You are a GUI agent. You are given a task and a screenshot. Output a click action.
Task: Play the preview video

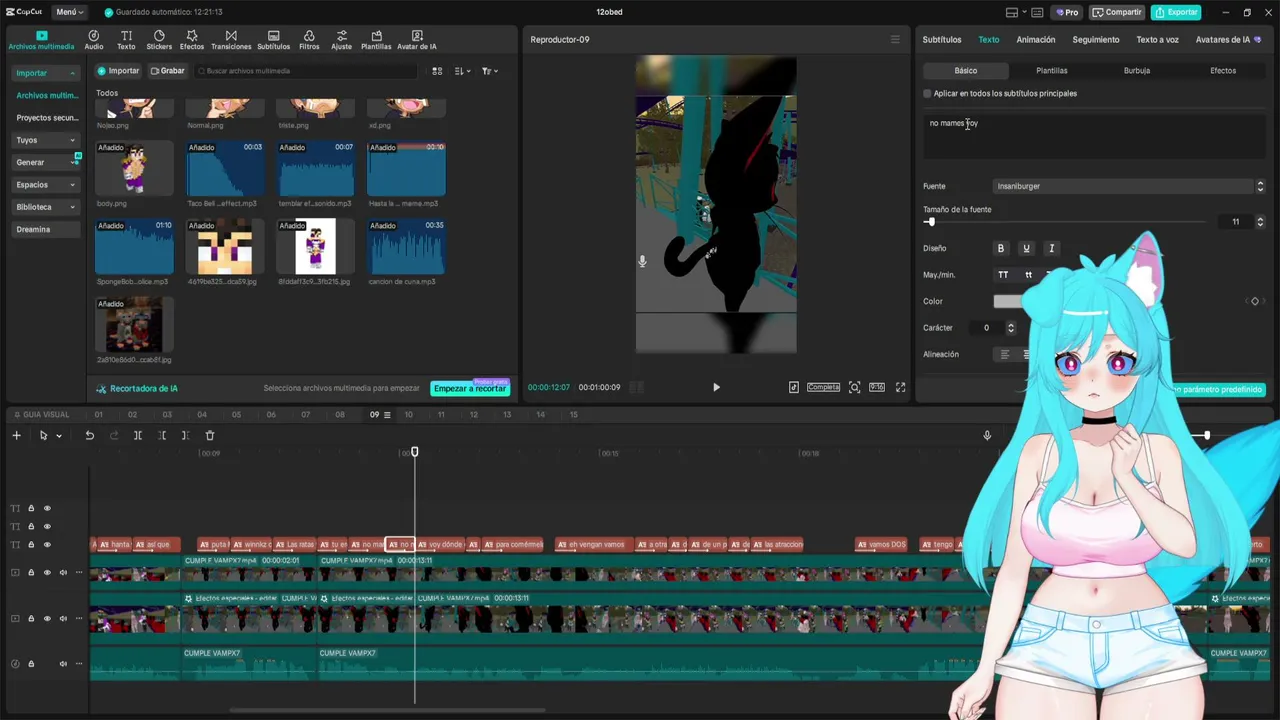716,387
